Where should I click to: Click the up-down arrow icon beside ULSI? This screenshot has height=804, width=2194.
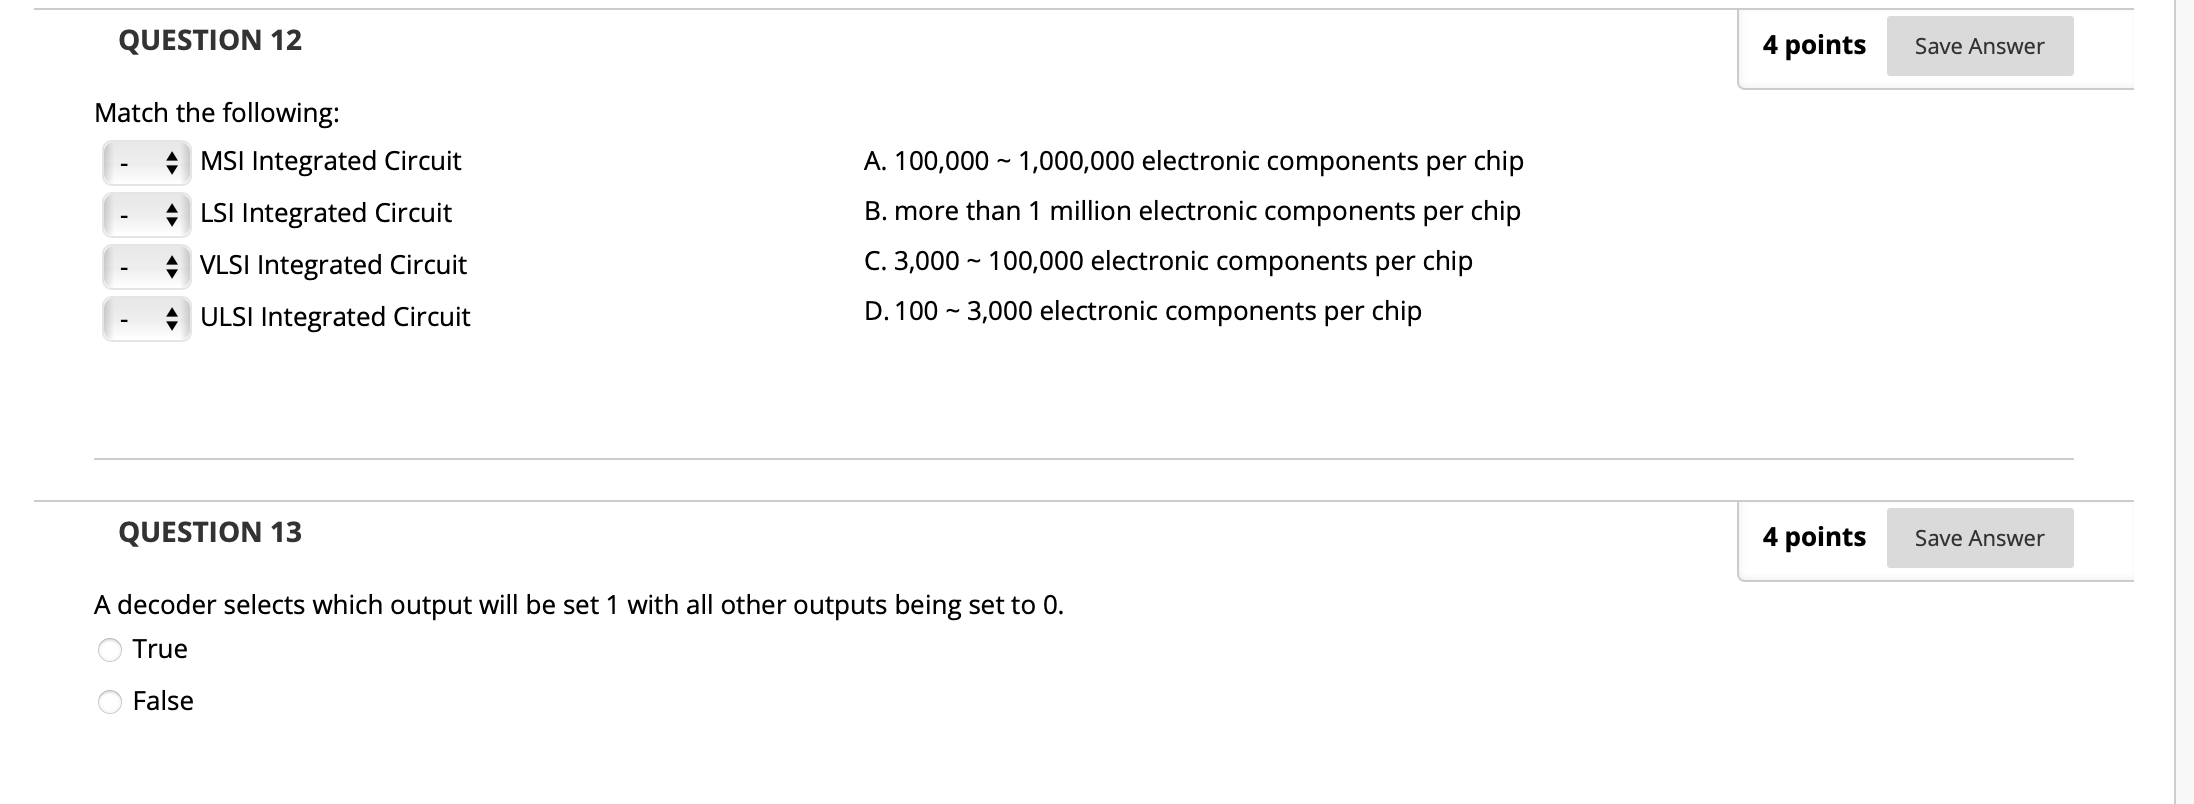point(172,317)
